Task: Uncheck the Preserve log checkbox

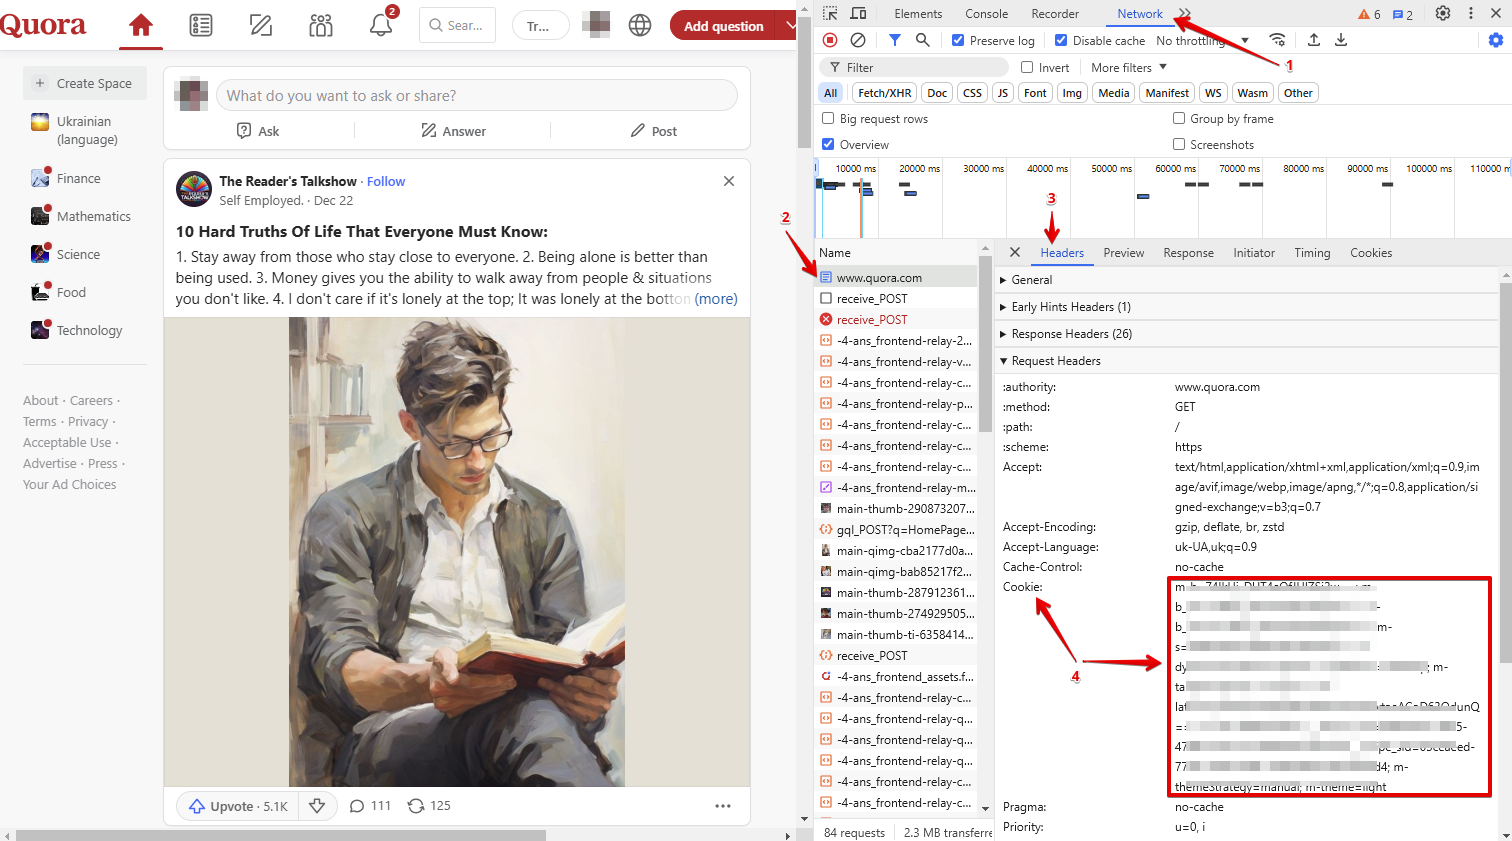Action: (x=958, y=40)
